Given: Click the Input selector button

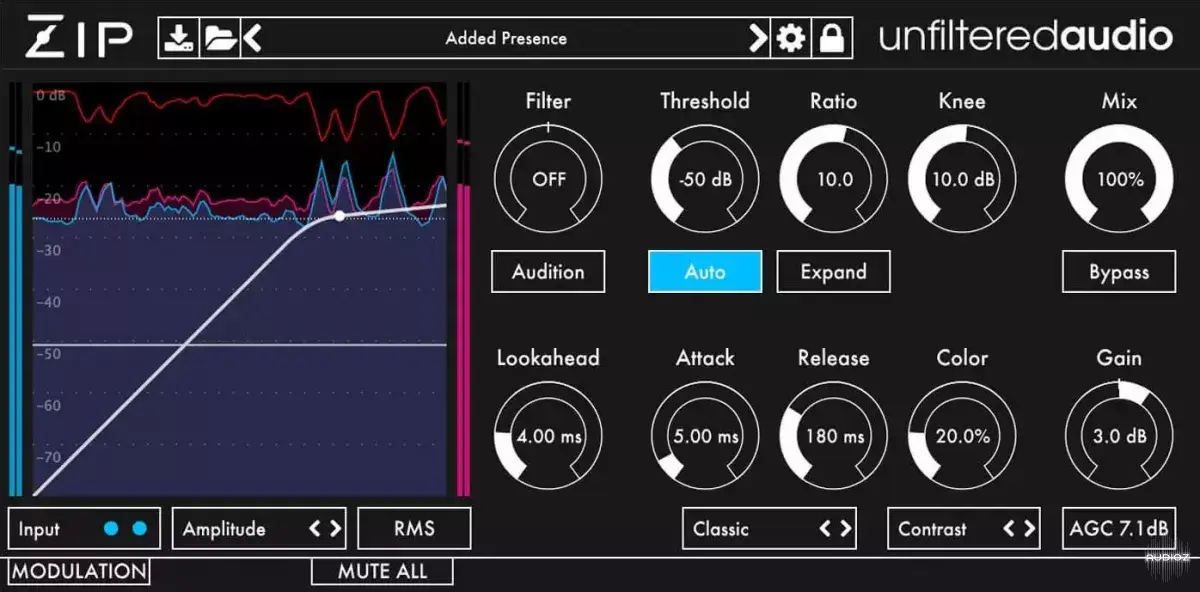Looking at the screenshot, I should click(x=82, y=528).
